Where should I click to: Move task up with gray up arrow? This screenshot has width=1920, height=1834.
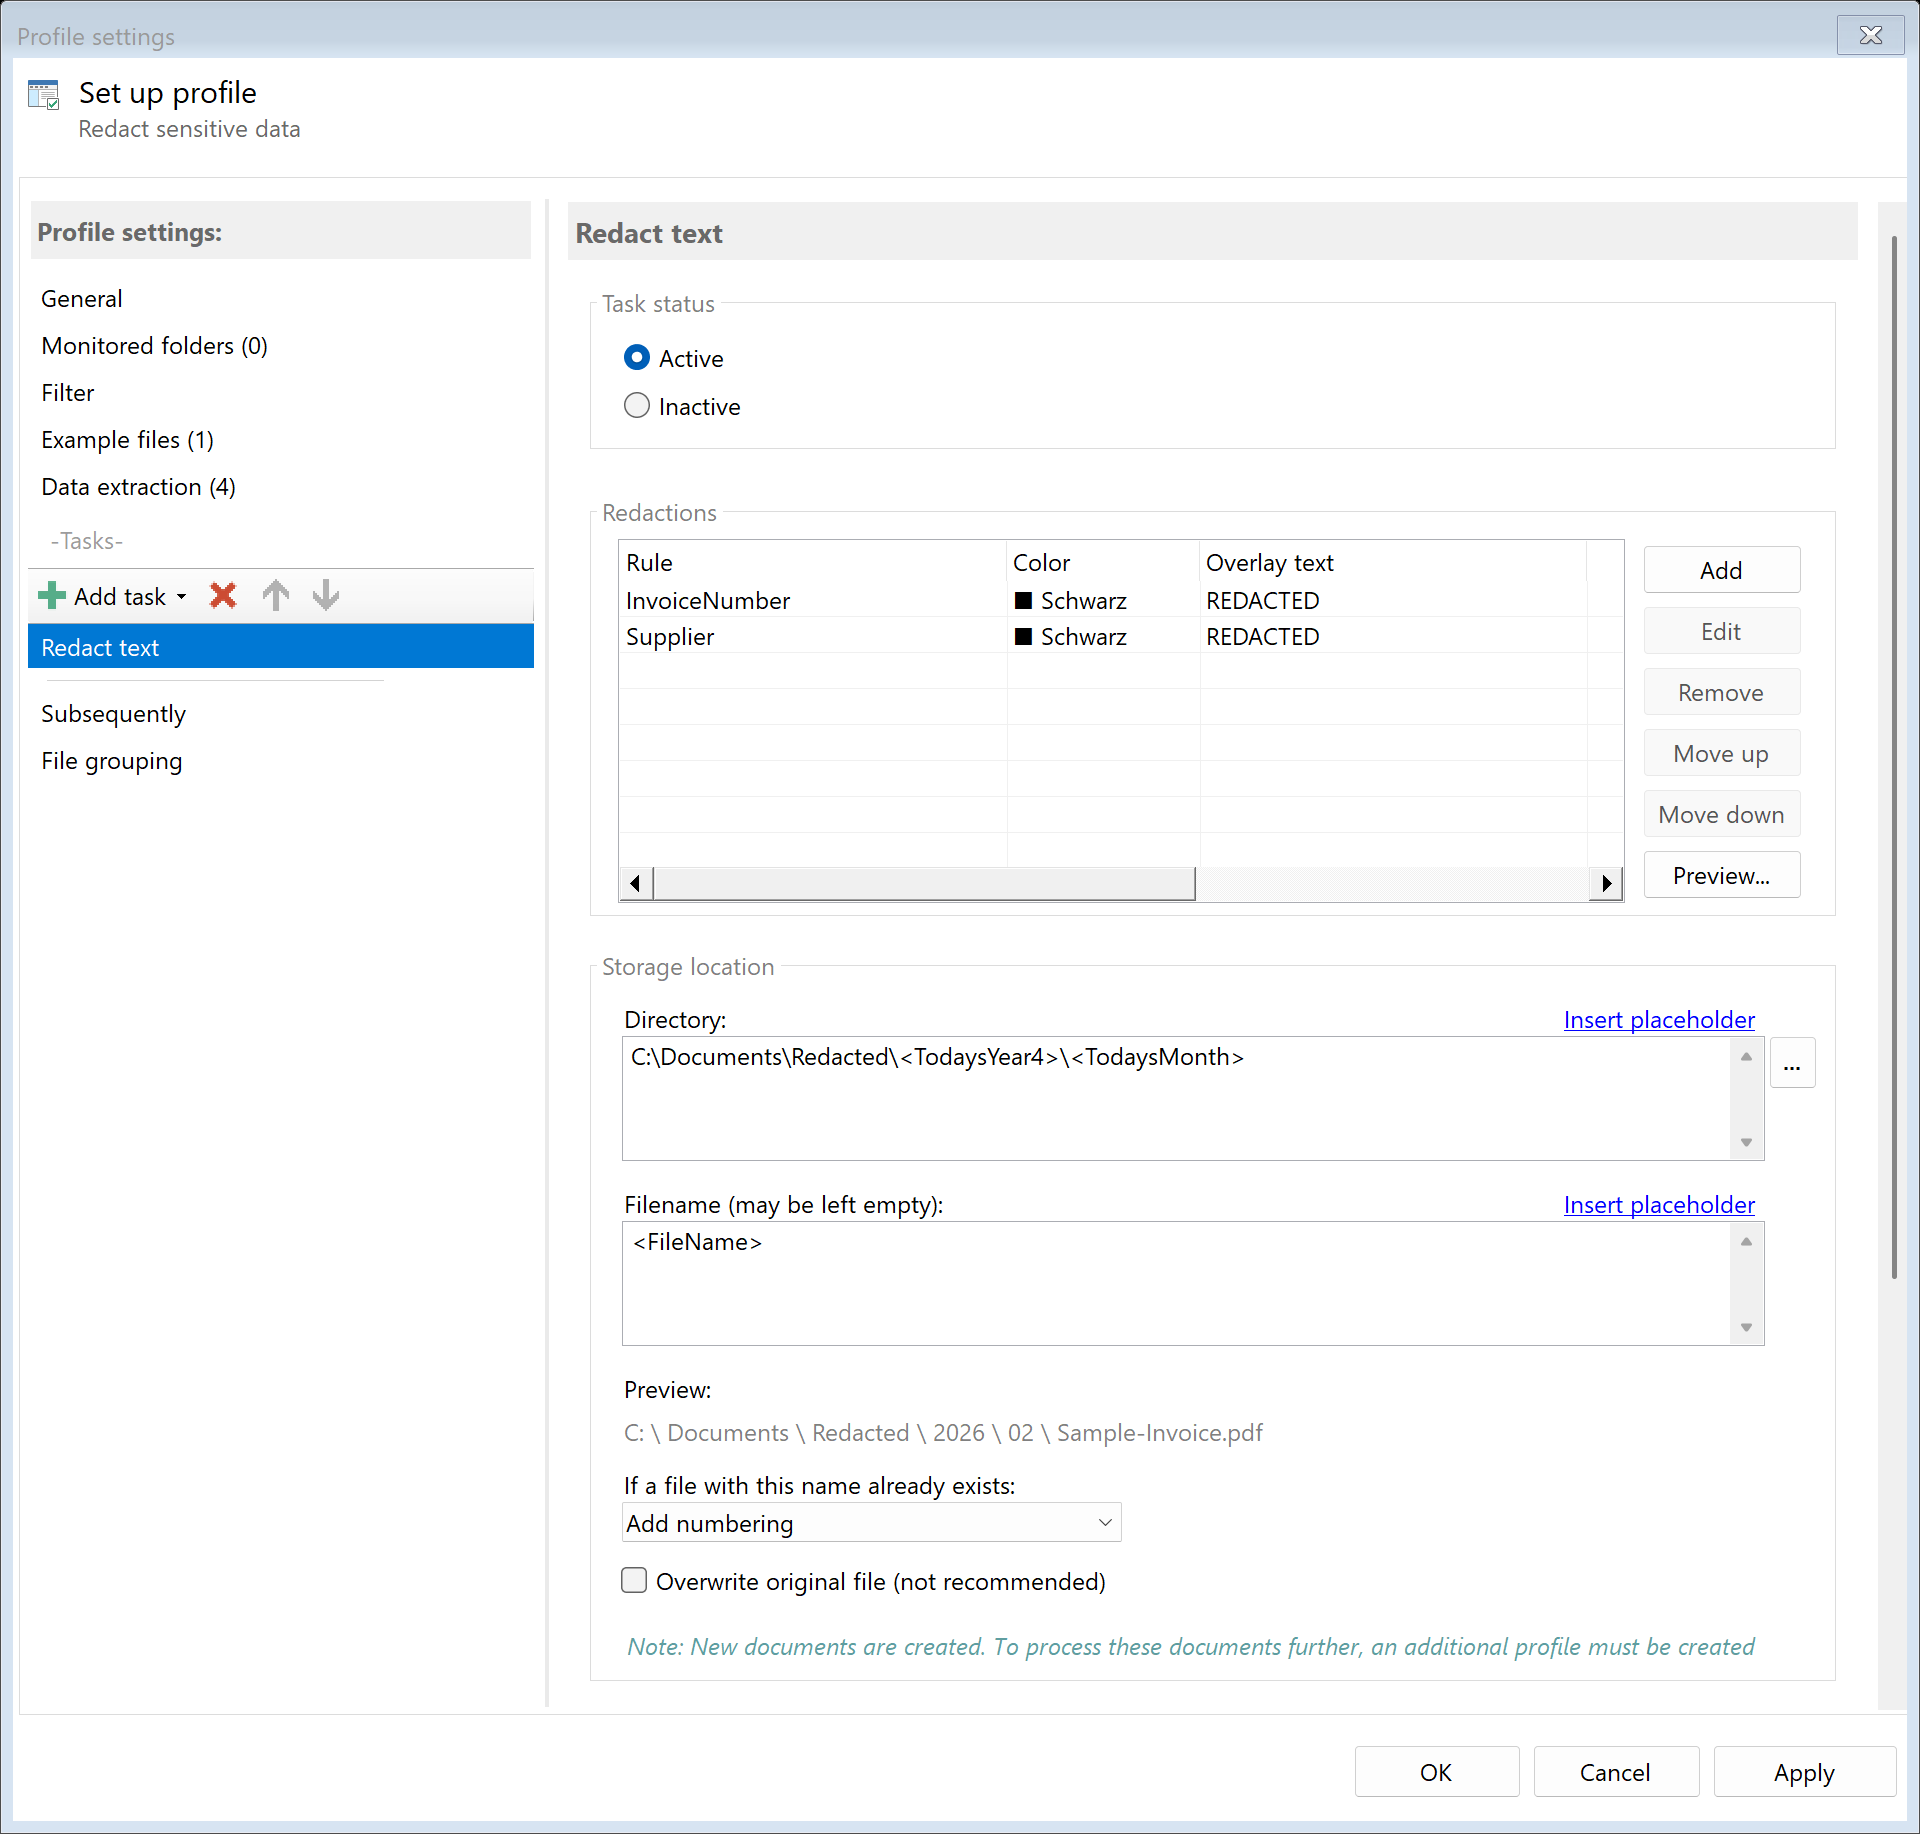[276, 596]
